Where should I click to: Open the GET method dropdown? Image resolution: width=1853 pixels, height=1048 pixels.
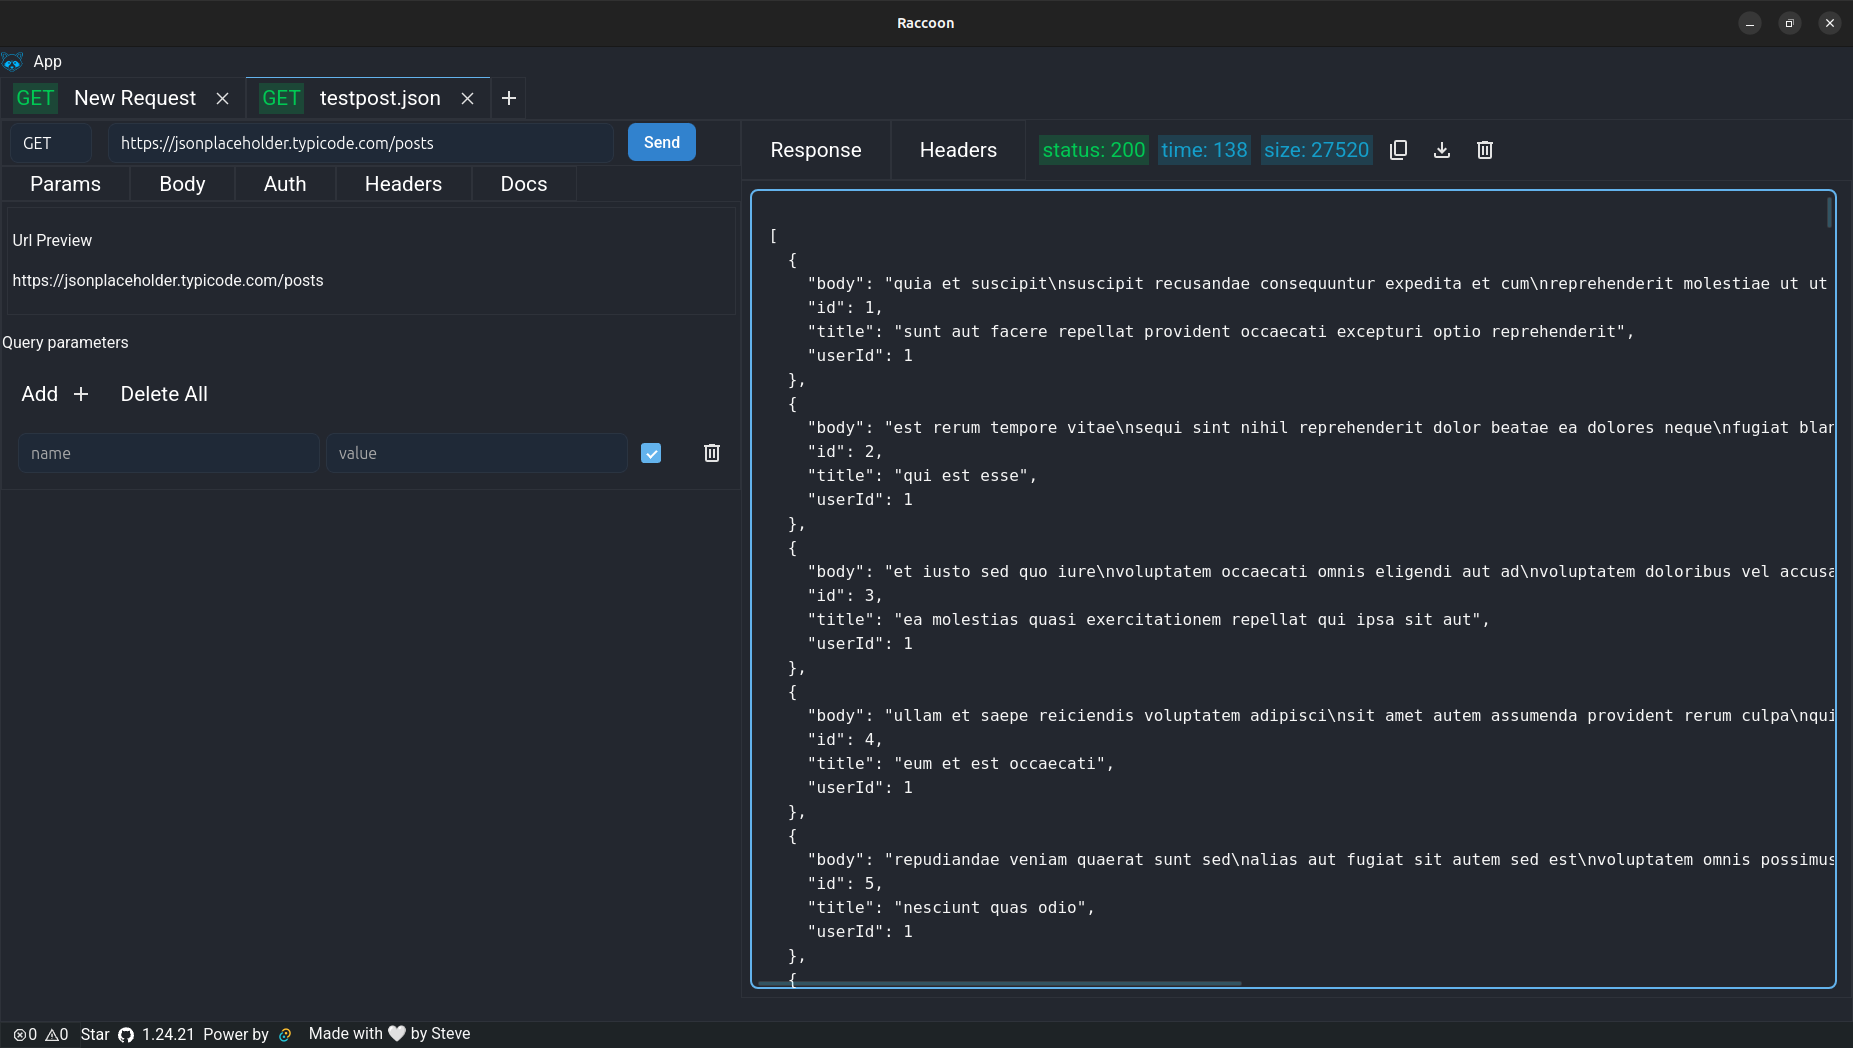tap(50, 143)
